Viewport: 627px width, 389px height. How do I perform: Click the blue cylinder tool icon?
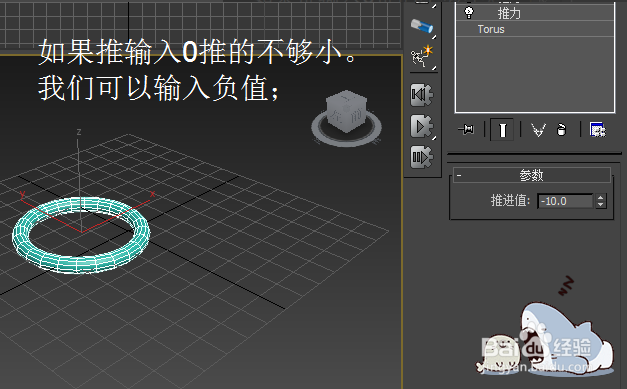(422, 26)
